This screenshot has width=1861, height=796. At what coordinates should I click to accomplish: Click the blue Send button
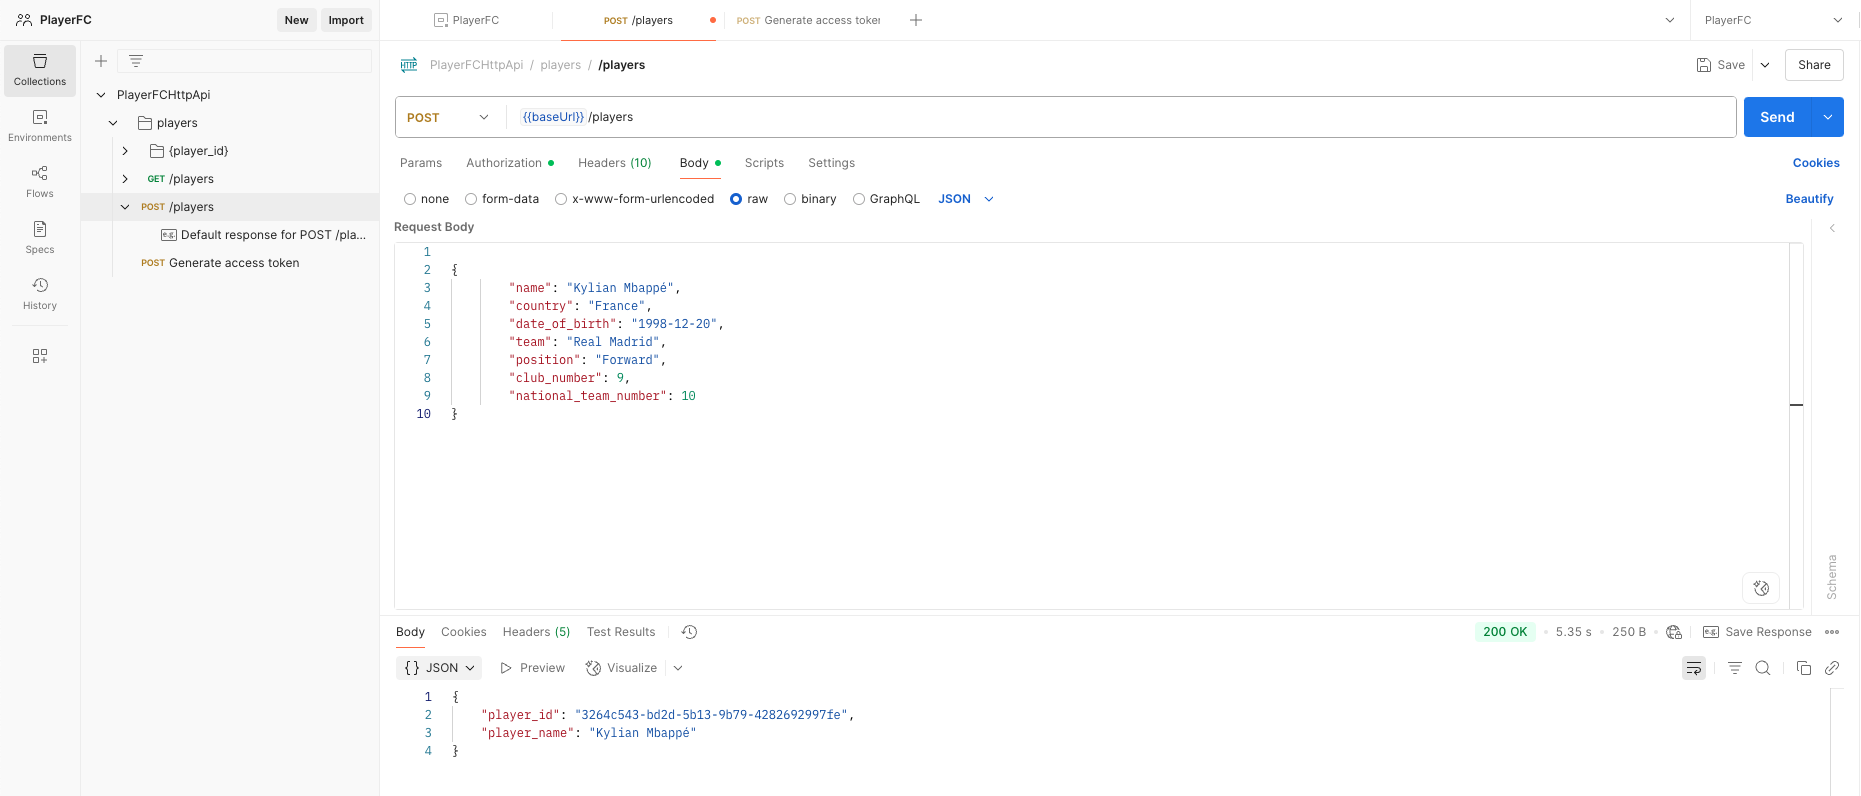point(1777,117)
